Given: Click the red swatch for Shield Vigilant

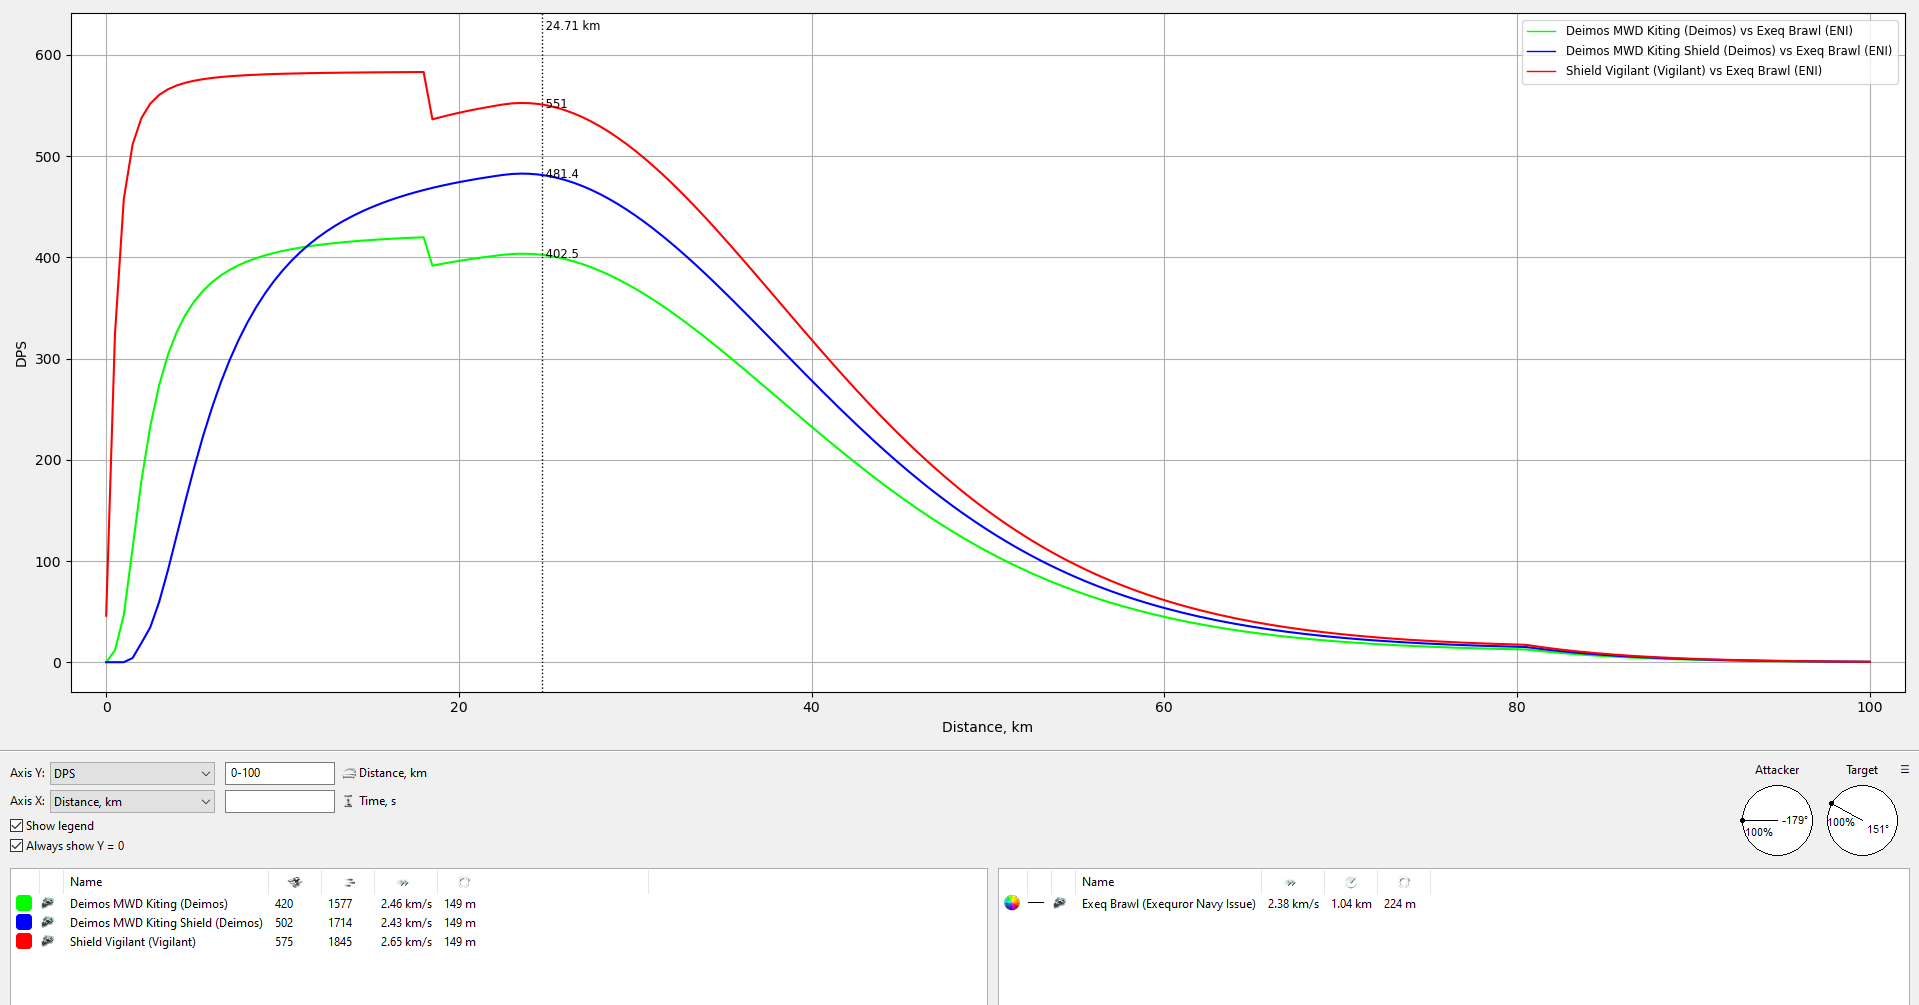Looking at the screenshot, I should (x=24, y=941).
